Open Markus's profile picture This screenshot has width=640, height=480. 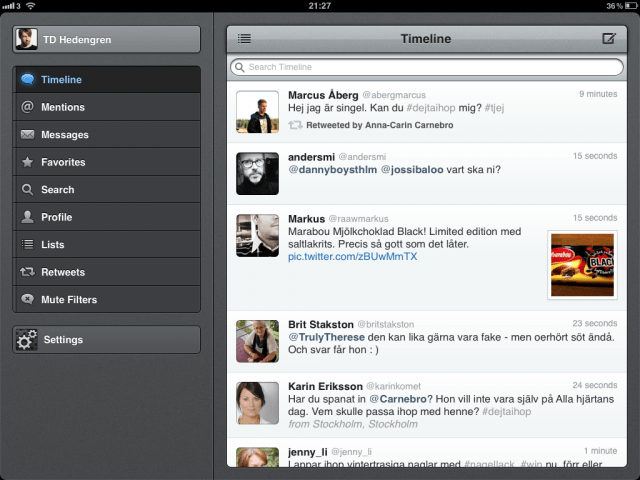[257, 236]
